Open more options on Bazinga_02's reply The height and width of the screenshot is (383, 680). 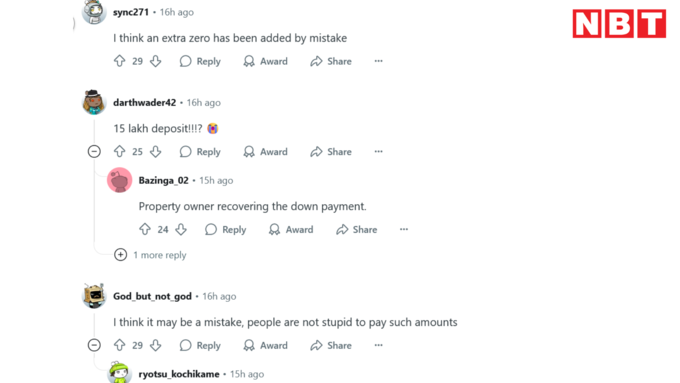(x=404, y=229)
